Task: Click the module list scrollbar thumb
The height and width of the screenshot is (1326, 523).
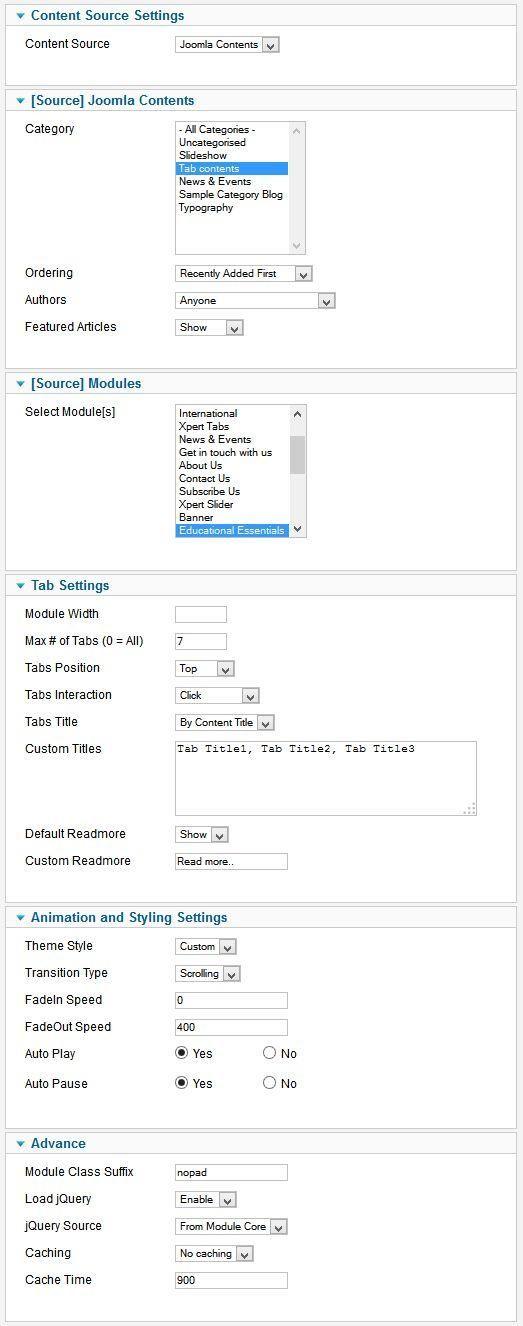Action: pos(297,455)
